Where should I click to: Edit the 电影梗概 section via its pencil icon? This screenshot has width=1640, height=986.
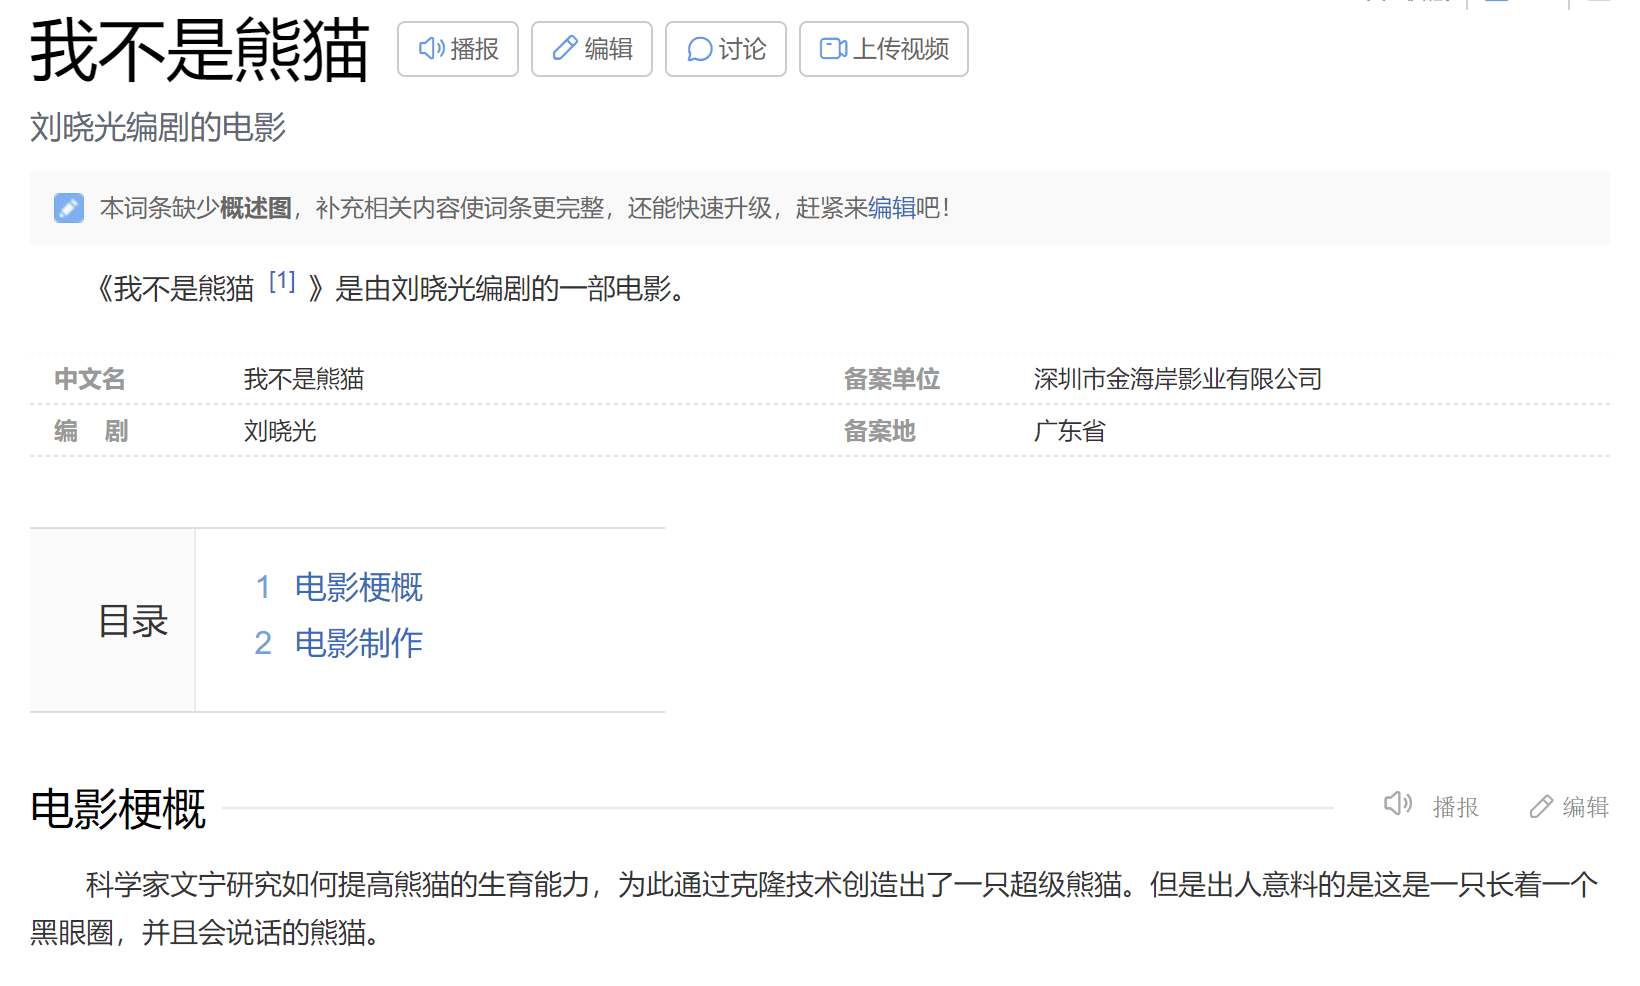(x=1541, y=806)
